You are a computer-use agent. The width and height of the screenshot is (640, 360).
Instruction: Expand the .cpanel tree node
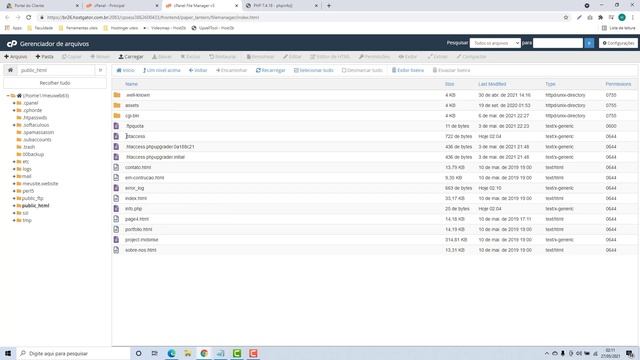pos(14,103)
